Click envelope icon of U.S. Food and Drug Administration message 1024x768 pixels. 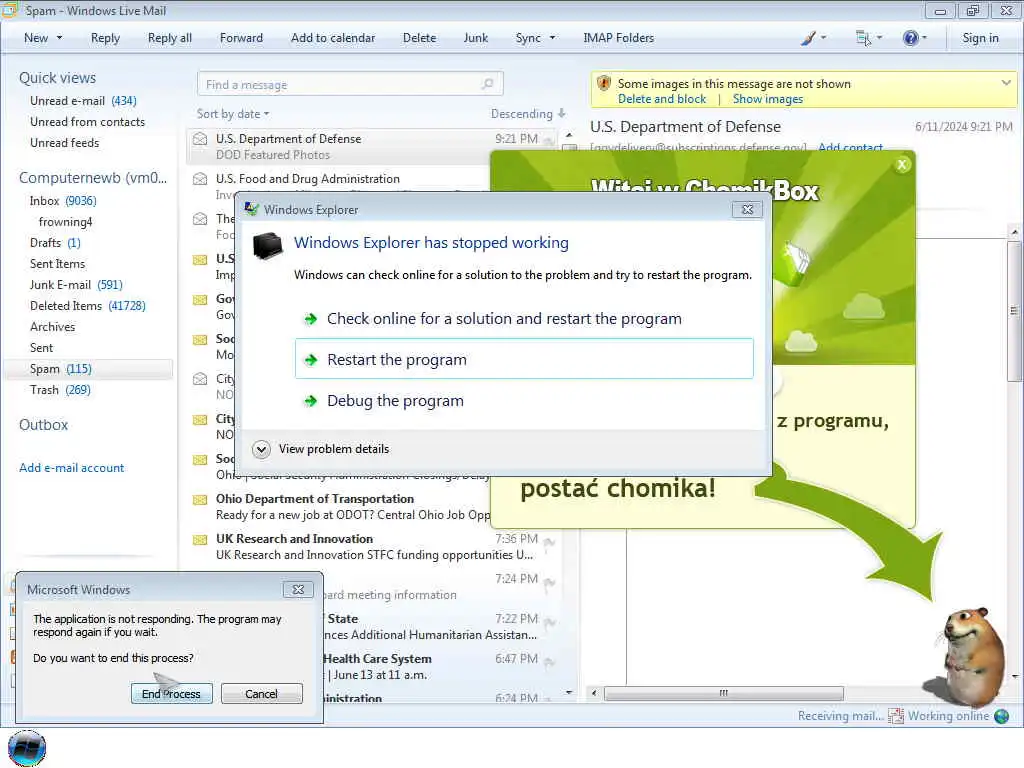[x=200, y=179]
